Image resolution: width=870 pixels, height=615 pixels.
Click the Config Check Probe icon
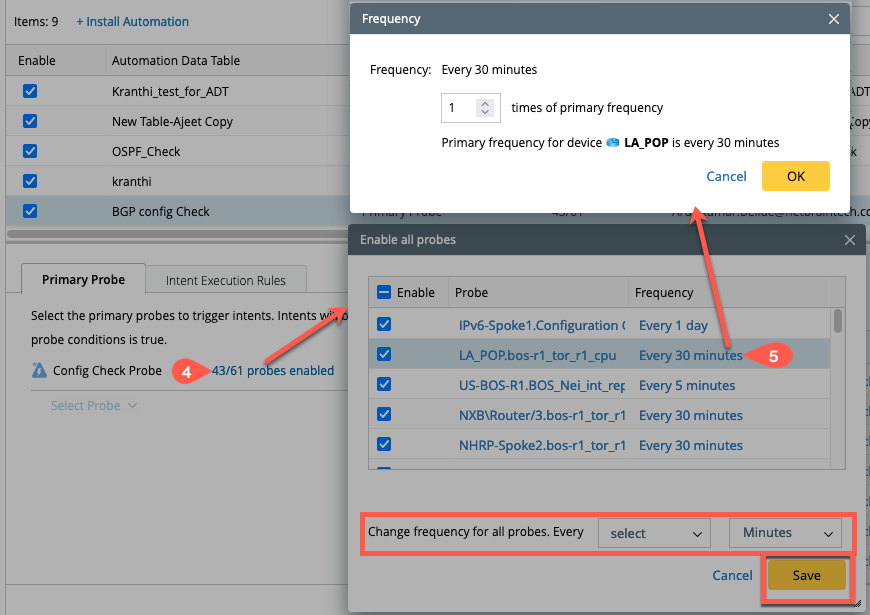click(39, 371)
